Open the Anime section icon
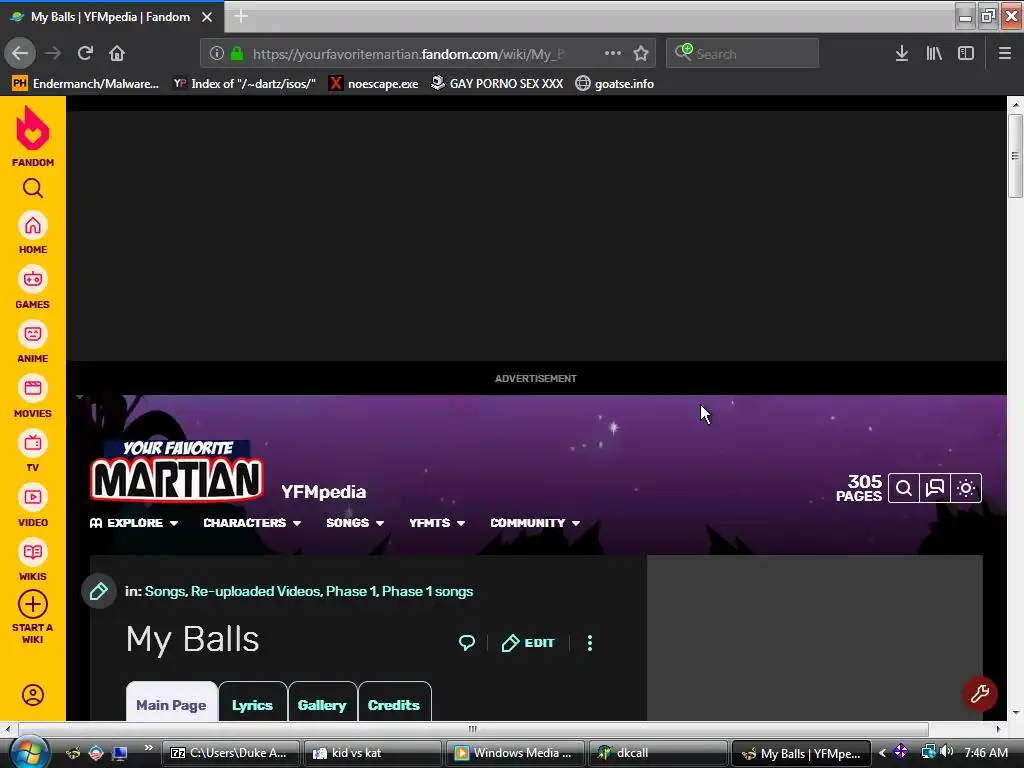The width and height of the screenshot is (1024, 768). tap(33, 334)
